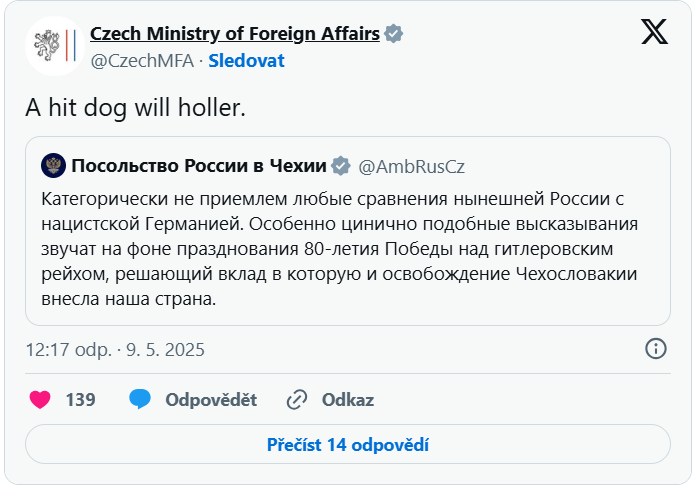Open the quoted Russian embassy tweet text
This screenshot has height=487, width=692.
click(x=339, y=249)
